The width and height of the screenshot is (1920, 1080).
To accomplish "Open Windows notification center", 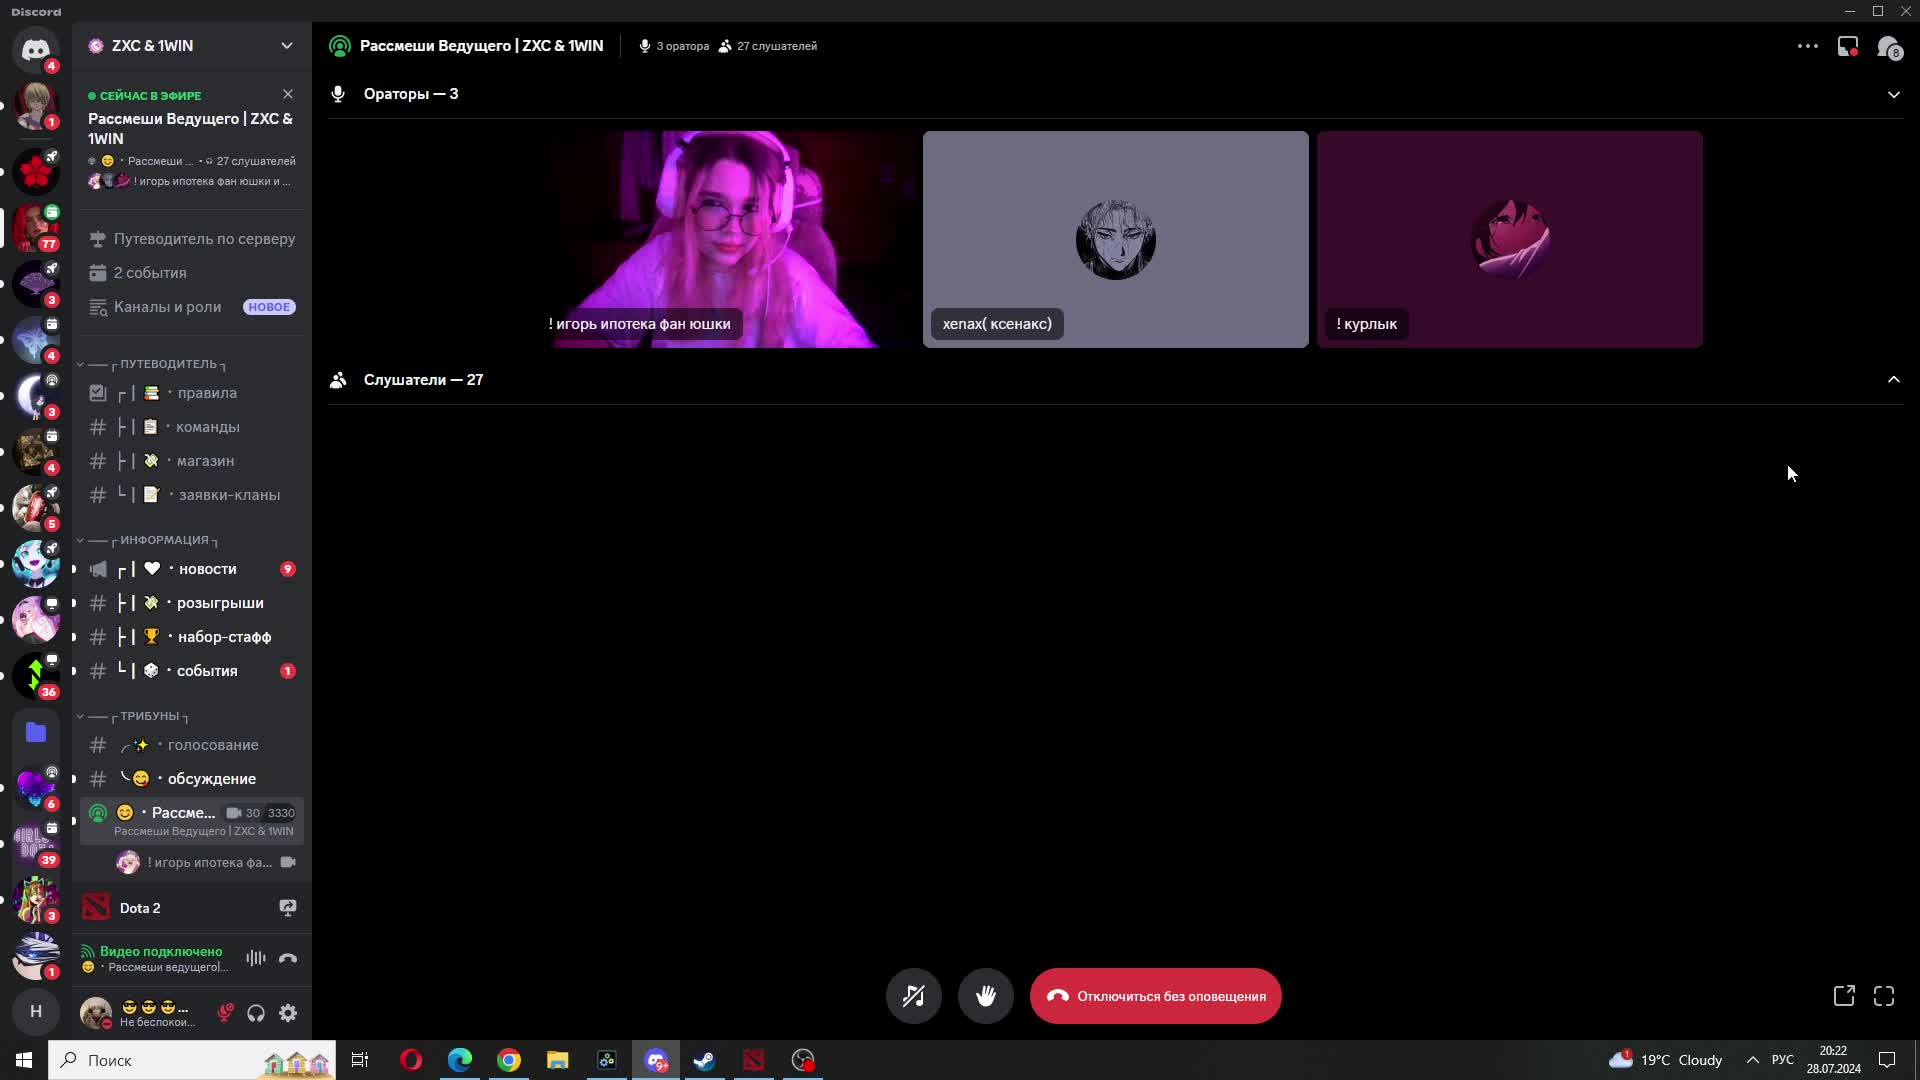I will (x=1887, y=1060).
